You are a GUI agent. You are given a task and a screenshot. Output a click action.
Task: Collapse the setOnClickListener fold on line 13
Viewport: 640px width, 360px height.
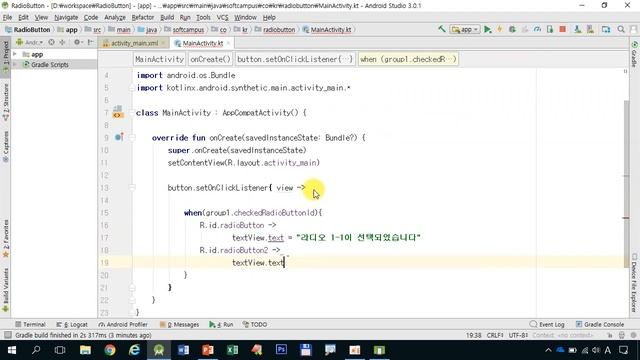pyautogui.click(x=132, y=188)
